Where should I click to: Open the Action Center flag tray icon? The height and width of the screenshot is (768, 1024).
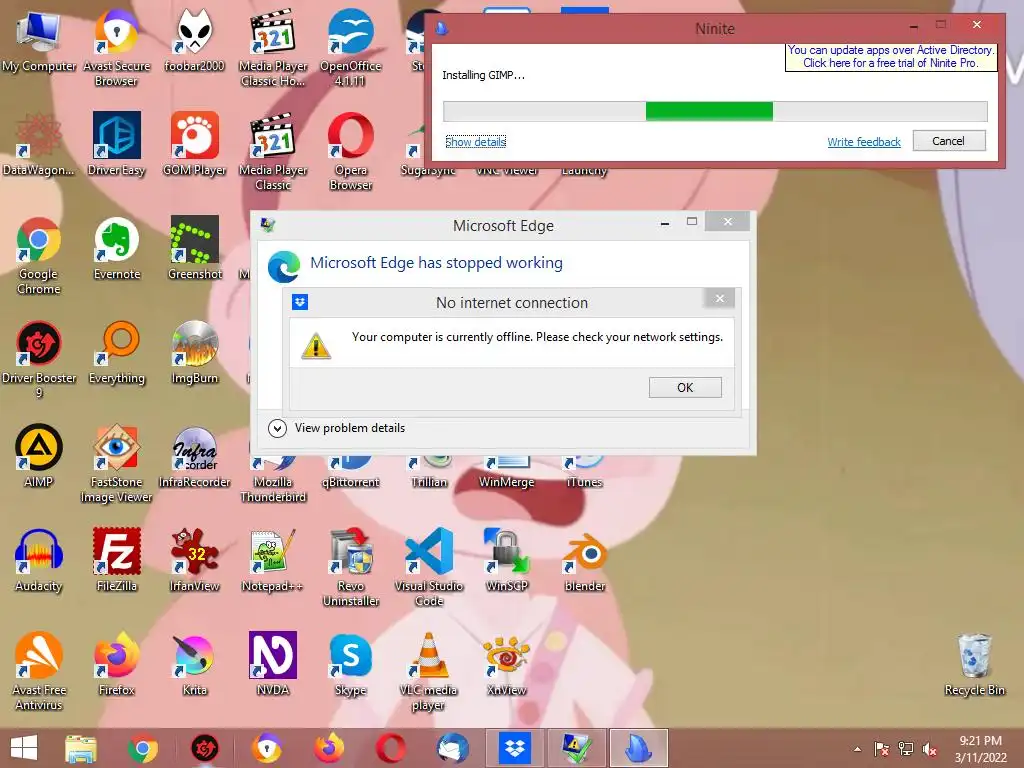pos(882,750)
